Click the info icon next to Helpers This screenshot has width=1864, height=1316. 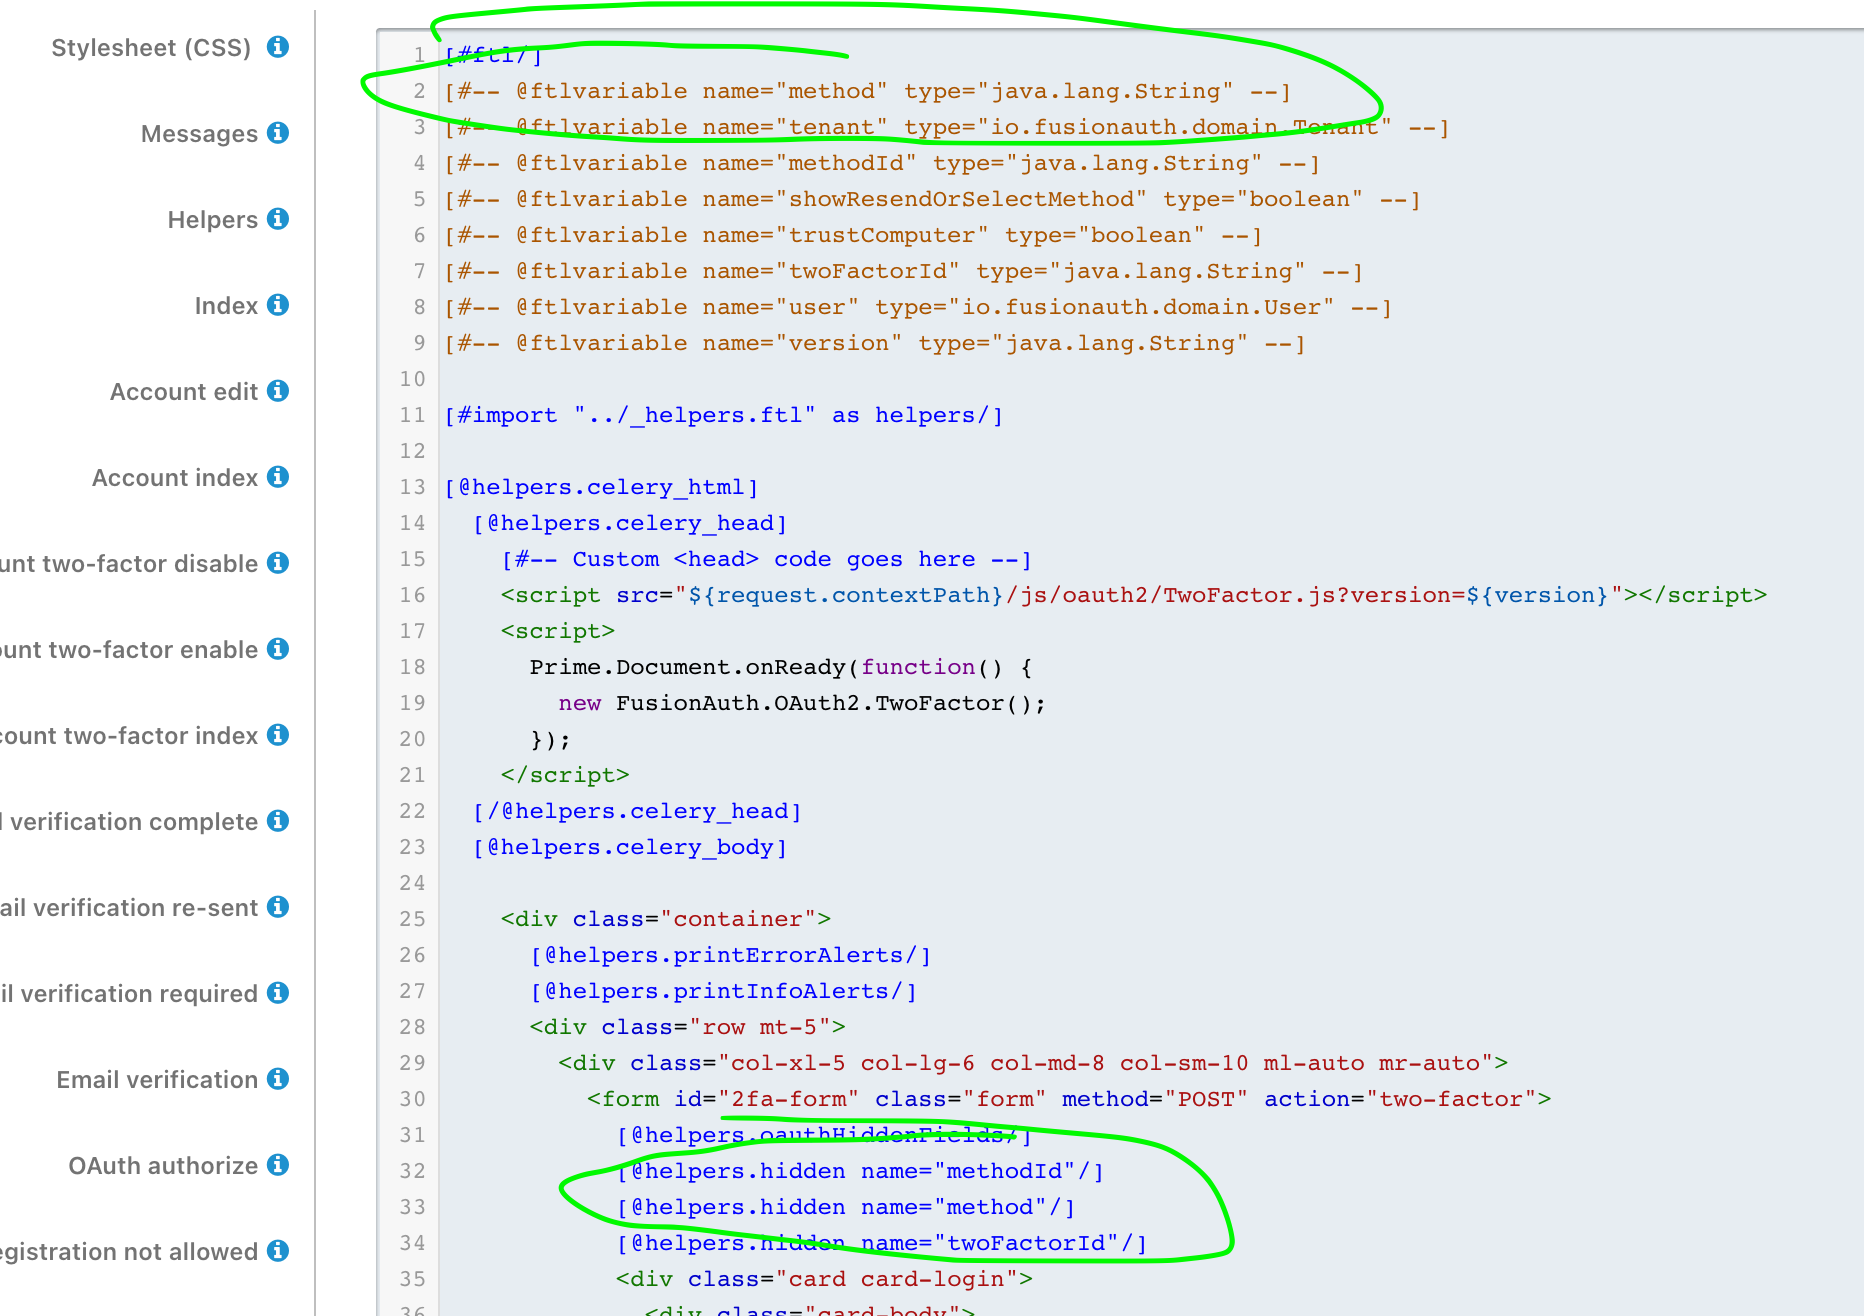(279, 219)
